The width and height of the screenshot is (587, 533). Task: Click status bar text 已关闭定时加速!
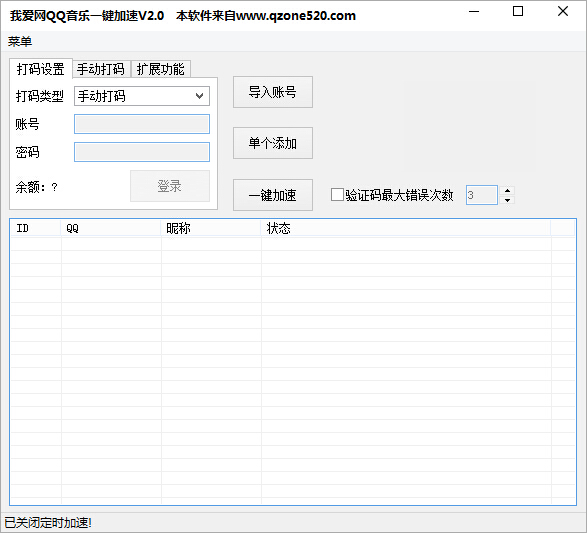tap(48, 523)
